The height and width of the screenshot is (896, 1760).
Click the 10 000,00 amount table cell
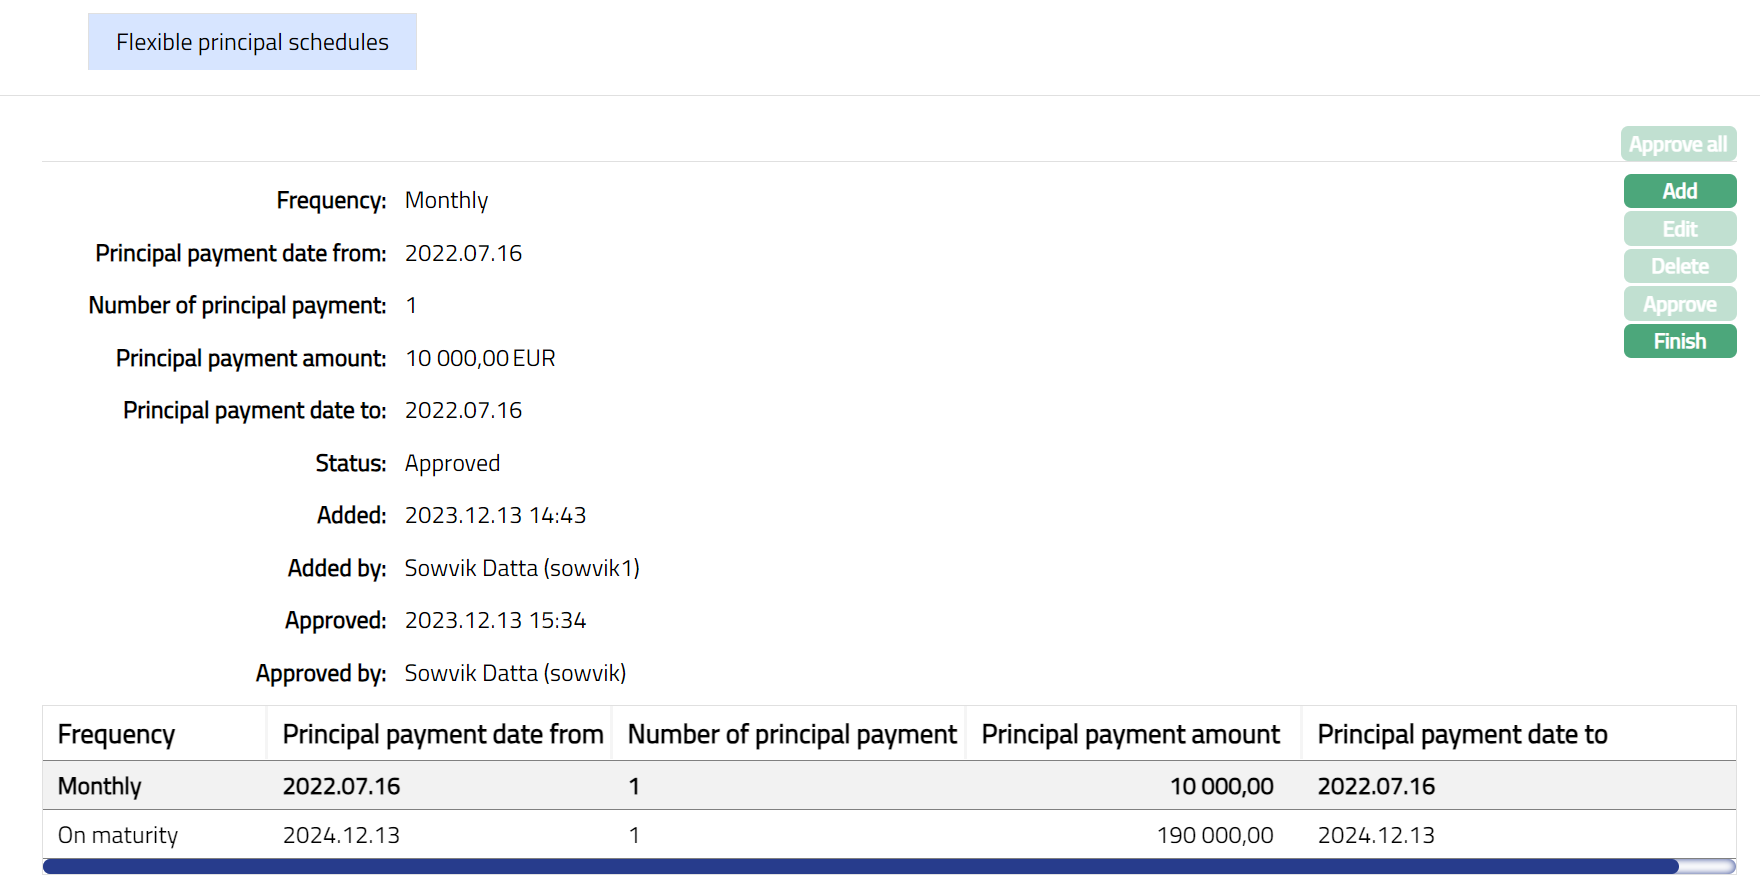(1221, 786)
